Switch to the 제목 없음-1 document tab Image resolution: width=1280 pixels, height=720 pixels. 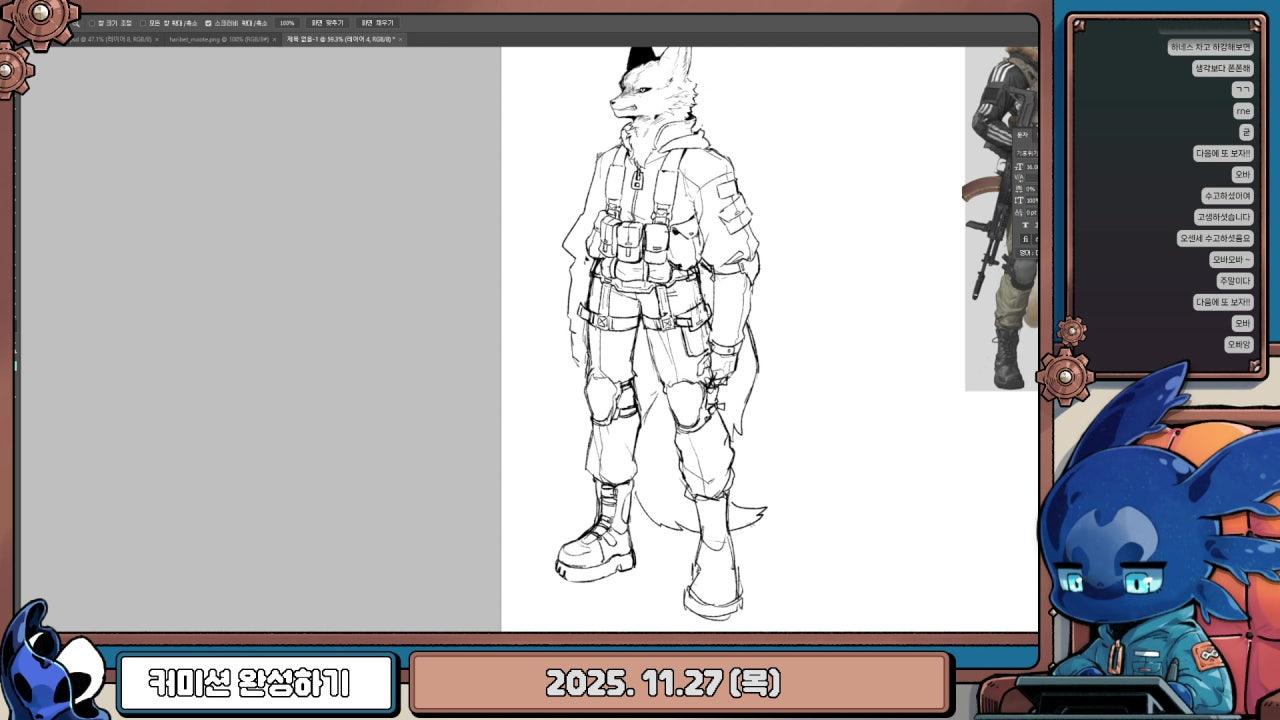[340, 39]
